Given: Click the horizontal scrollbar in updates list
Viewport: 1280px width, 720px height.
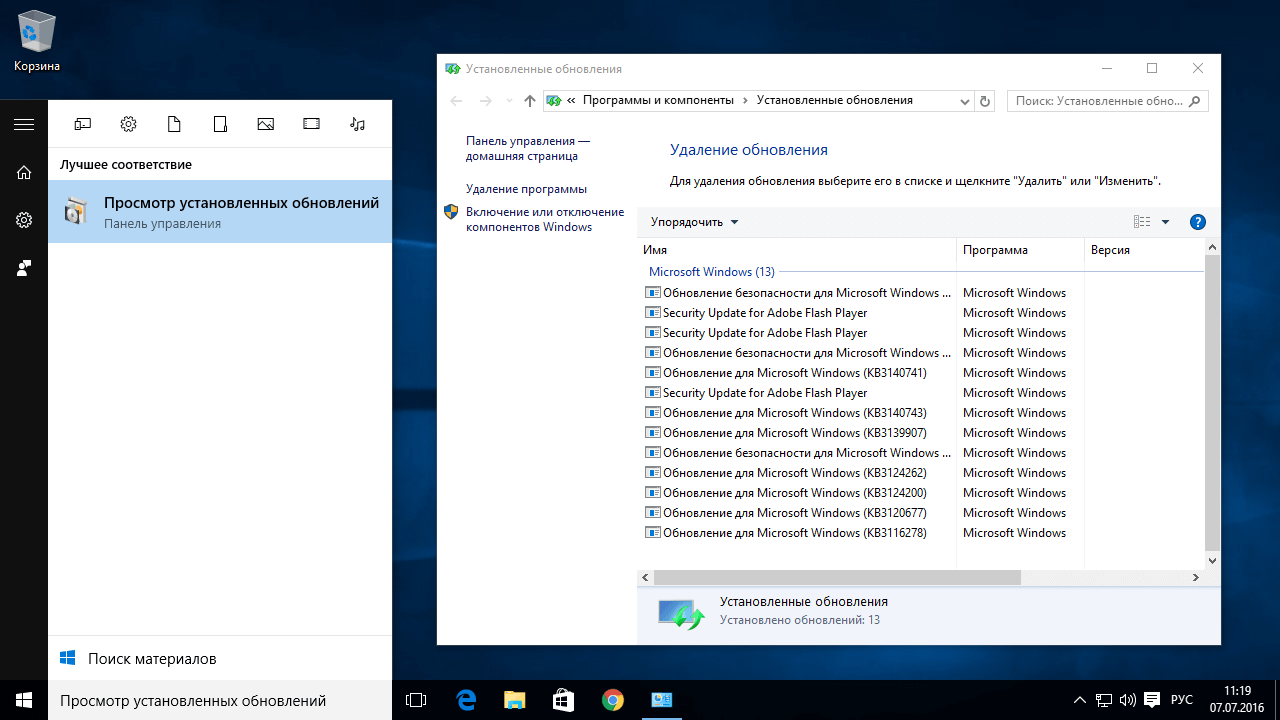Looking at the screenshot, I should click(837, 577).
